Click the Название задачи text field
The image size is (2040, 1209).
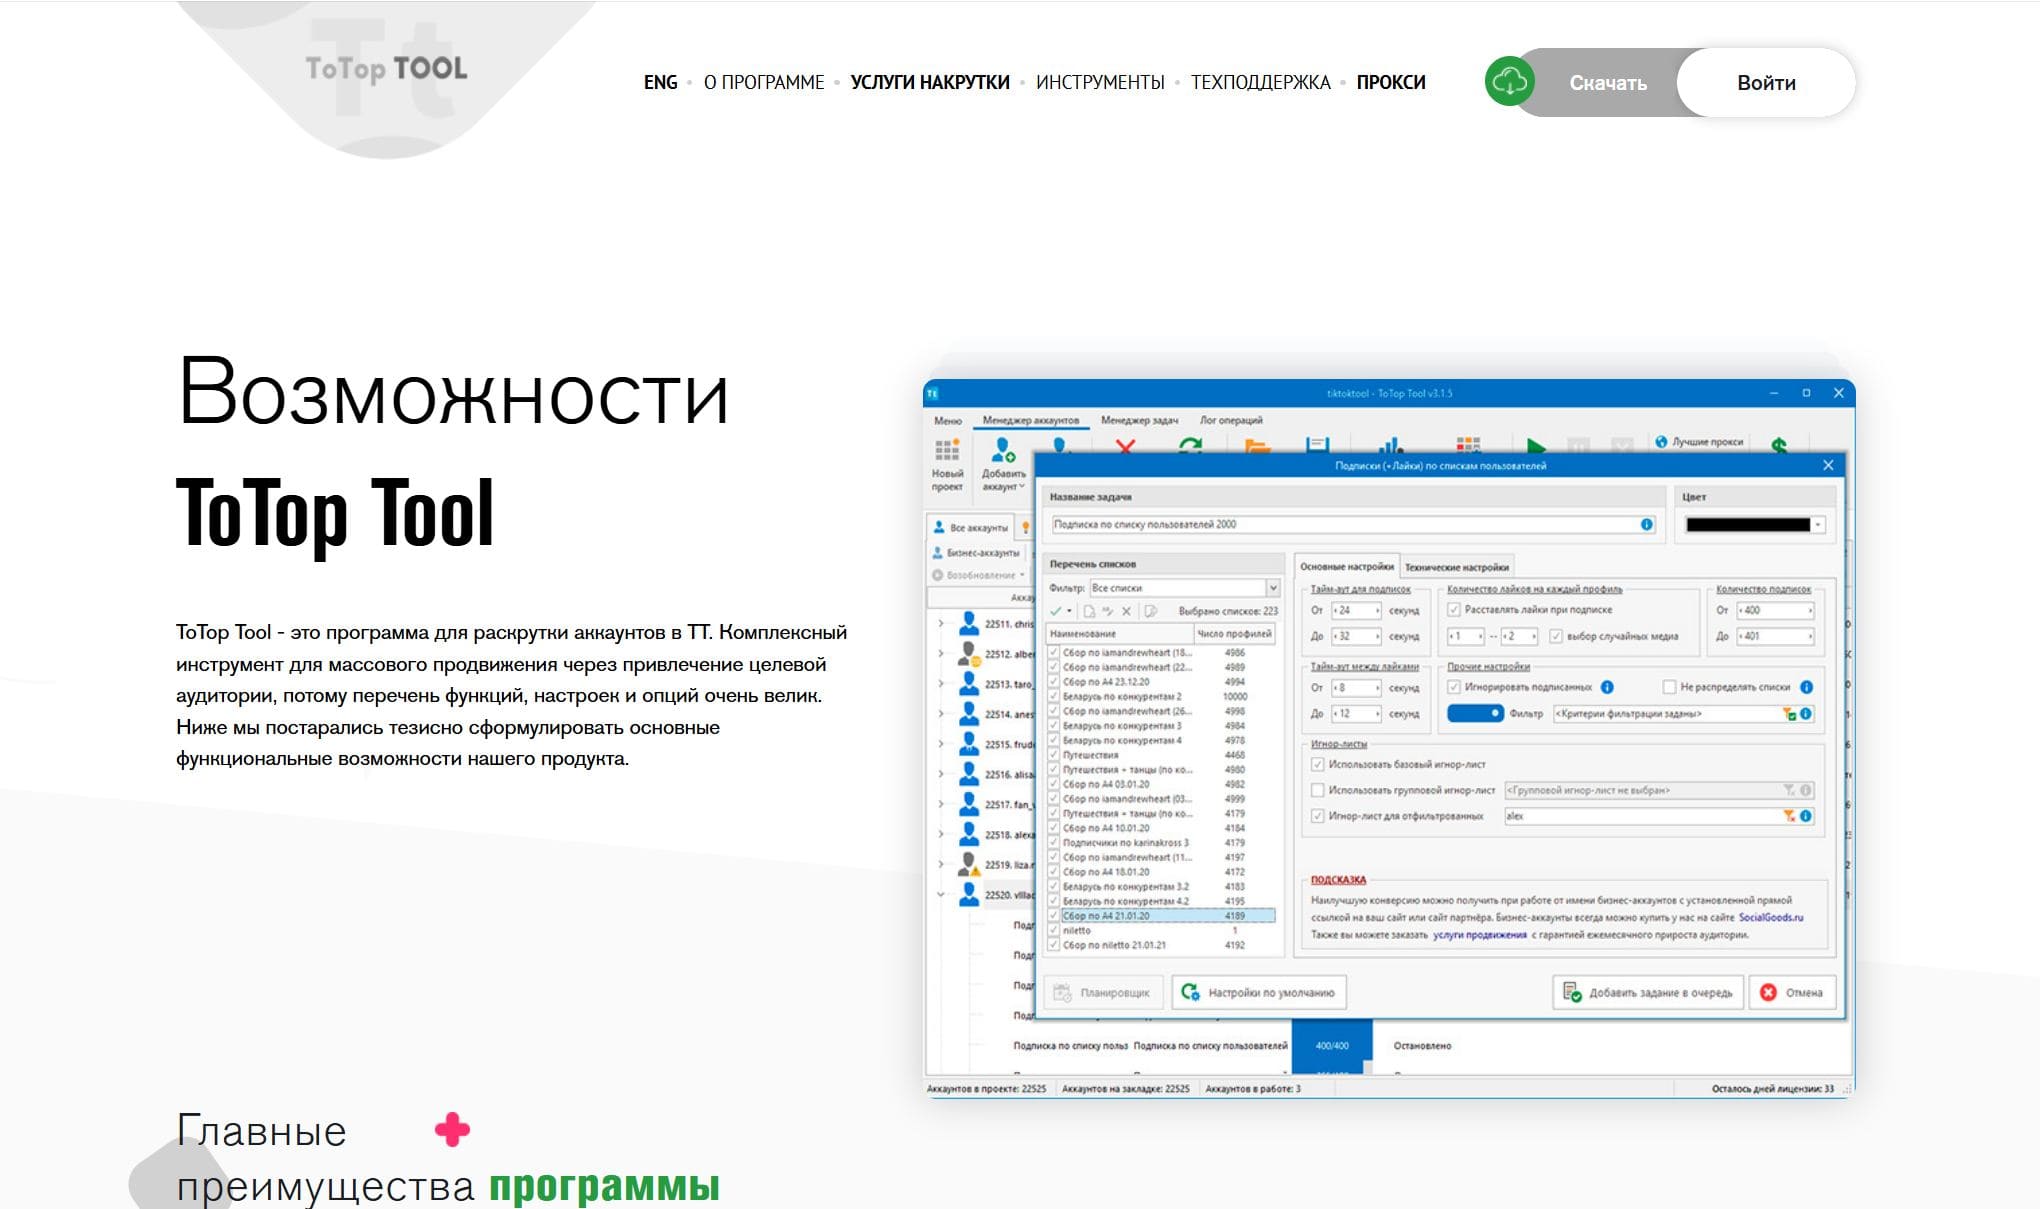tap(1340, 525)
